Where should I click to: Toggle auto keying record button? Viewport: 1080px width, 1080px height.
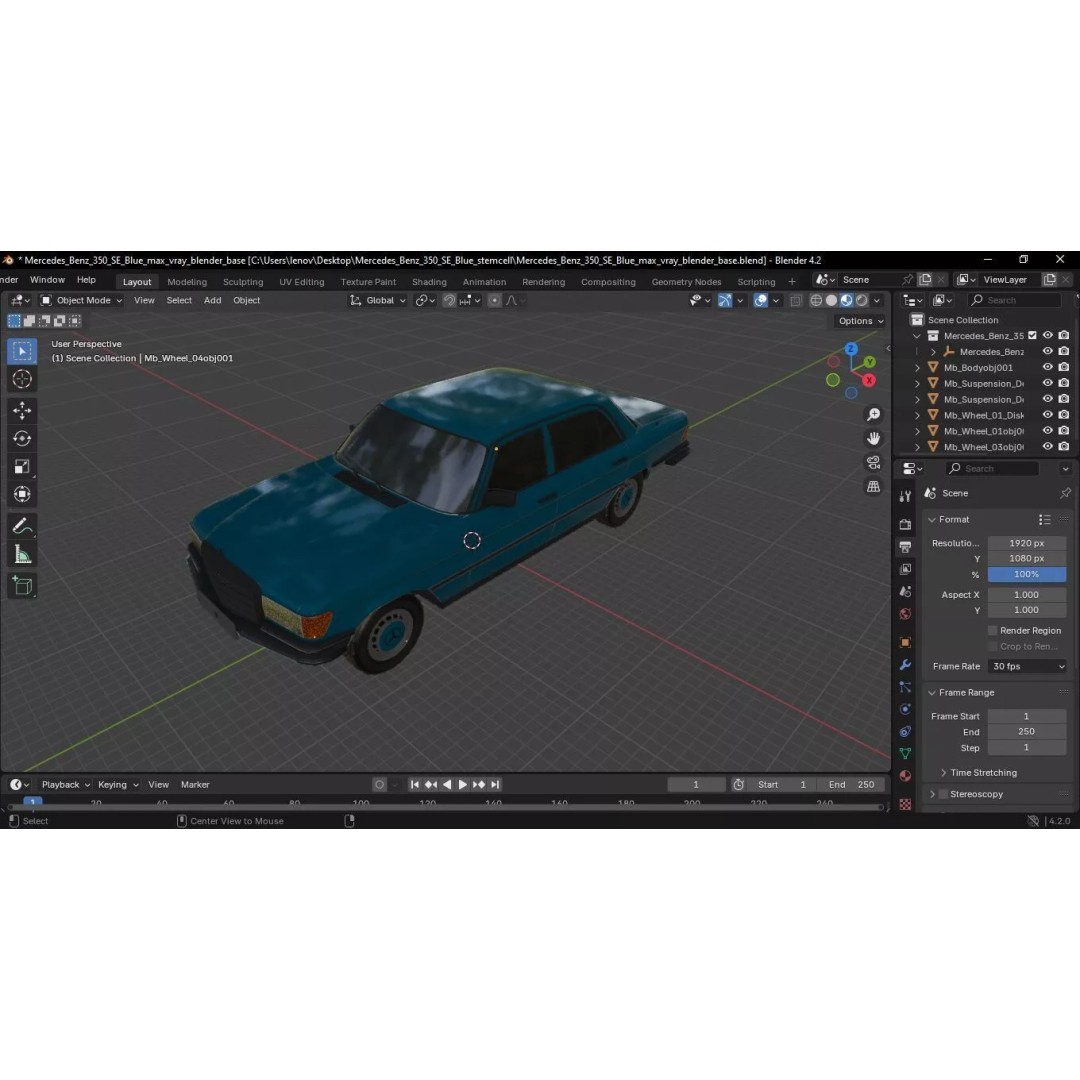tap(380, 785)
